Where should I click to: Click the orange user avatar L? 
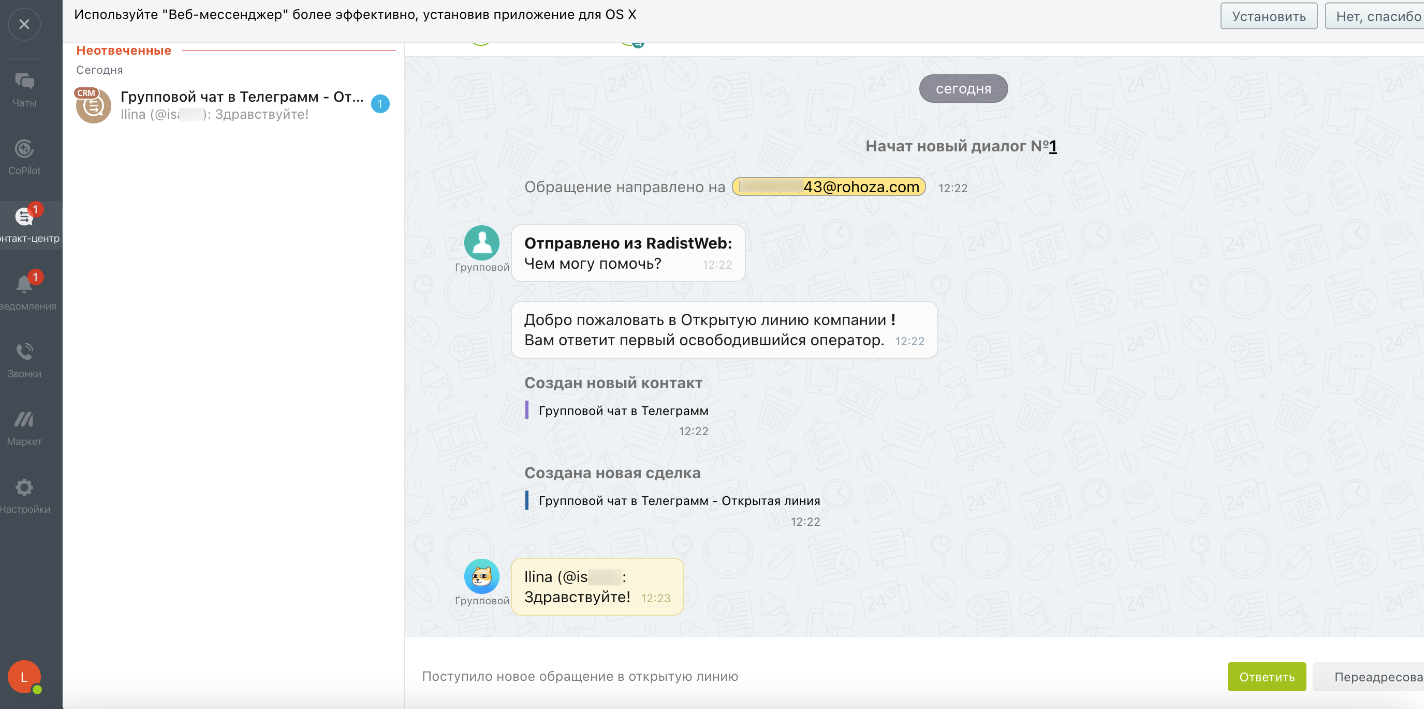24,677
